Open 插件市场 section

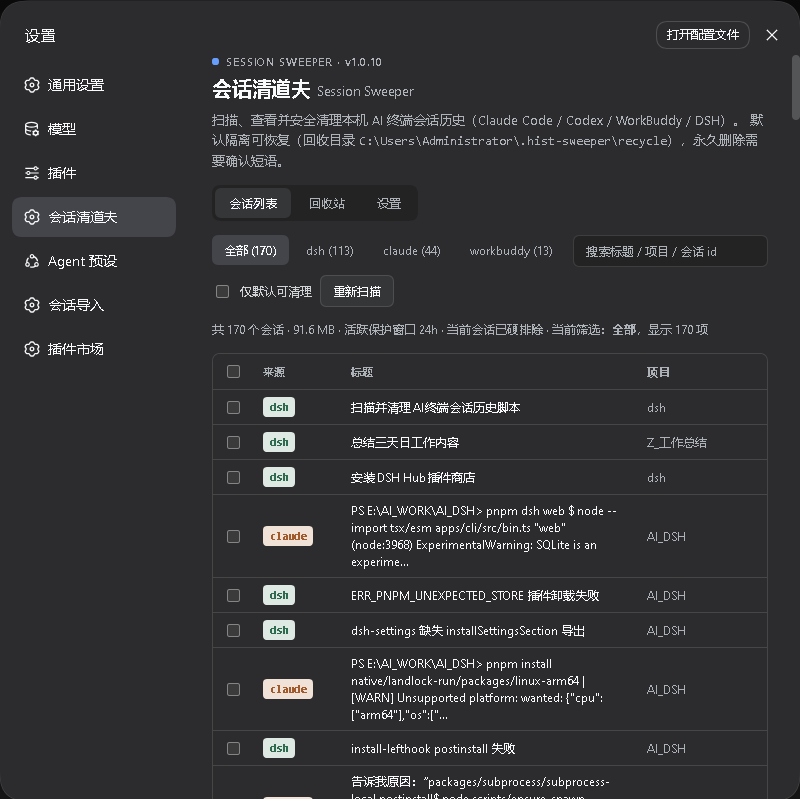94,349
